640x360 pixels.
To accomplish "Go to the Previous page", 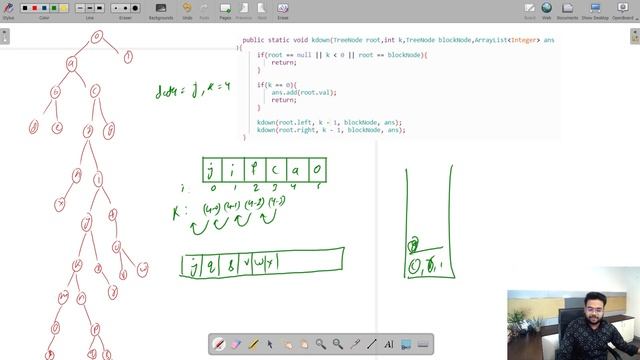I will click(244, 11).
